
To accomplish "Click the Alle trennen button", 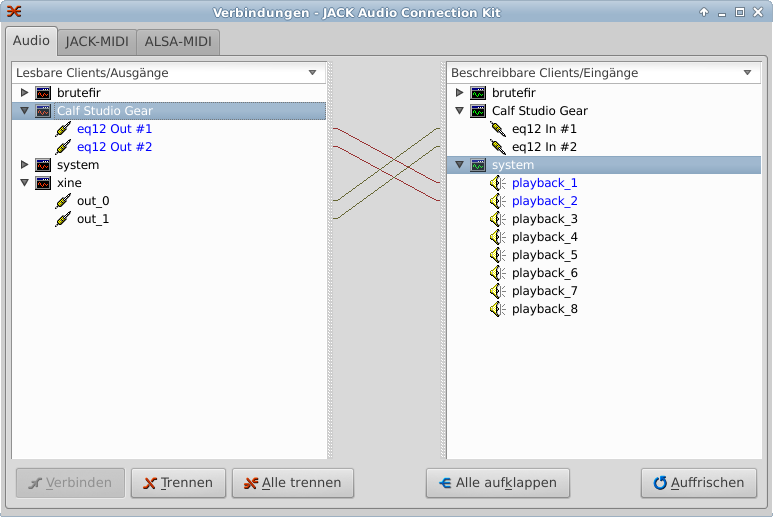I will pos(293,483).
